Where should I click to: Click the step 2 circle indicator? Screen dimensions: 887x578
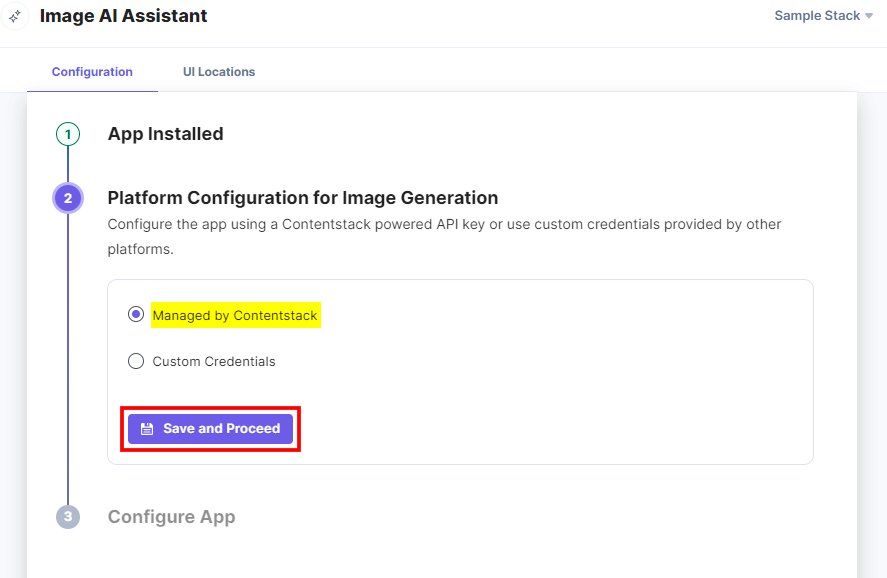tap(68, 198)
